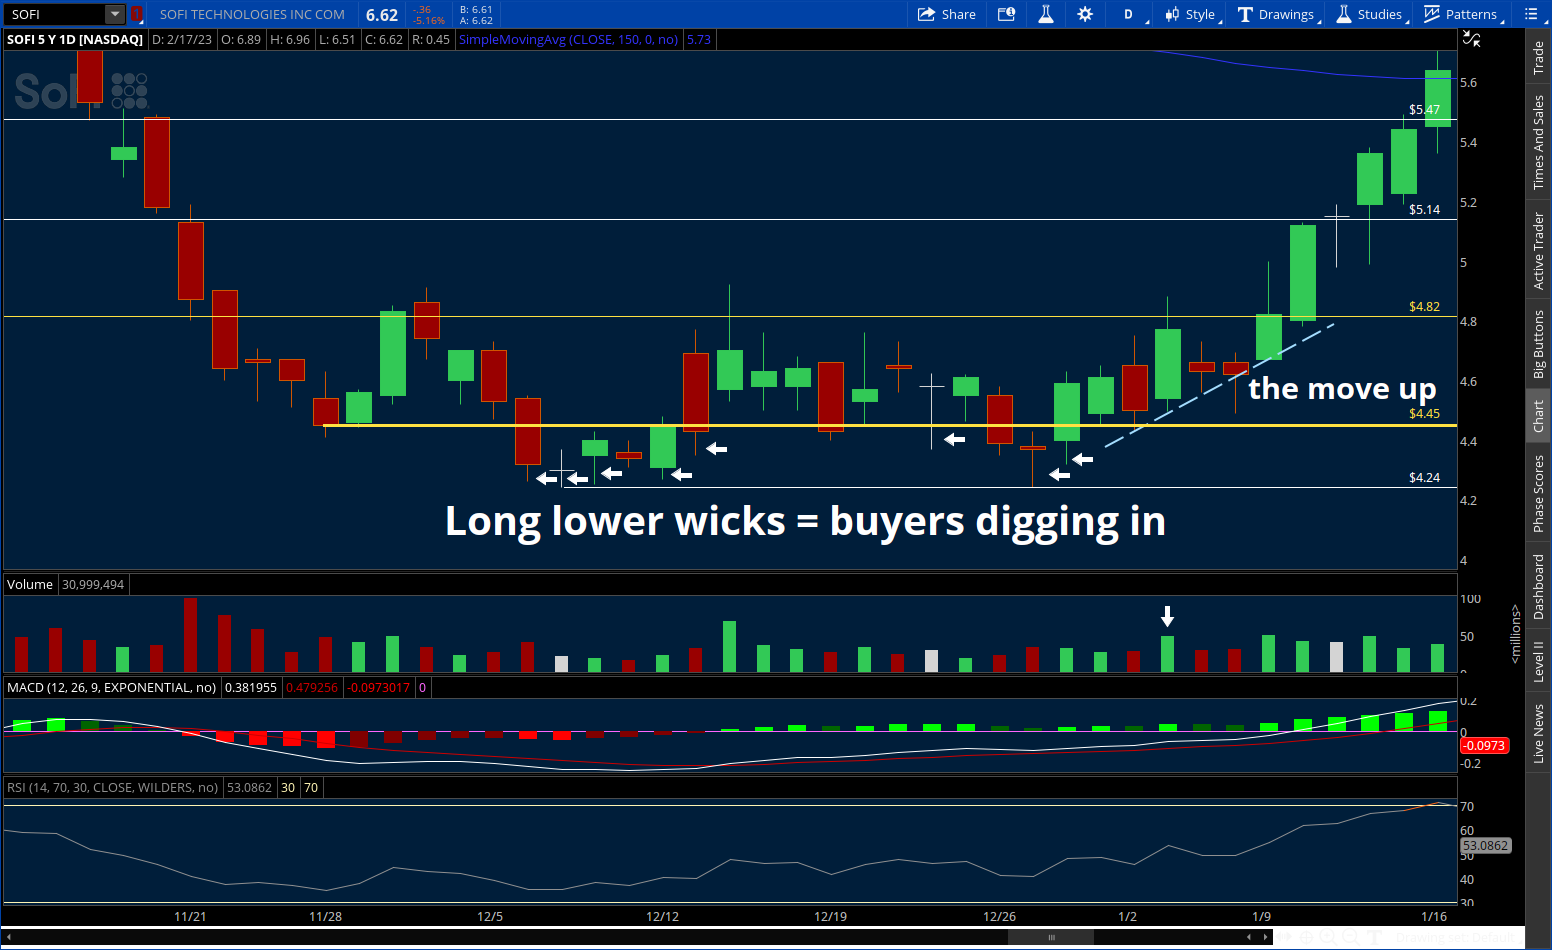Open the Dashboard sidebar tab
This screenshot has height=950, width=1552.
(1539, 586)
